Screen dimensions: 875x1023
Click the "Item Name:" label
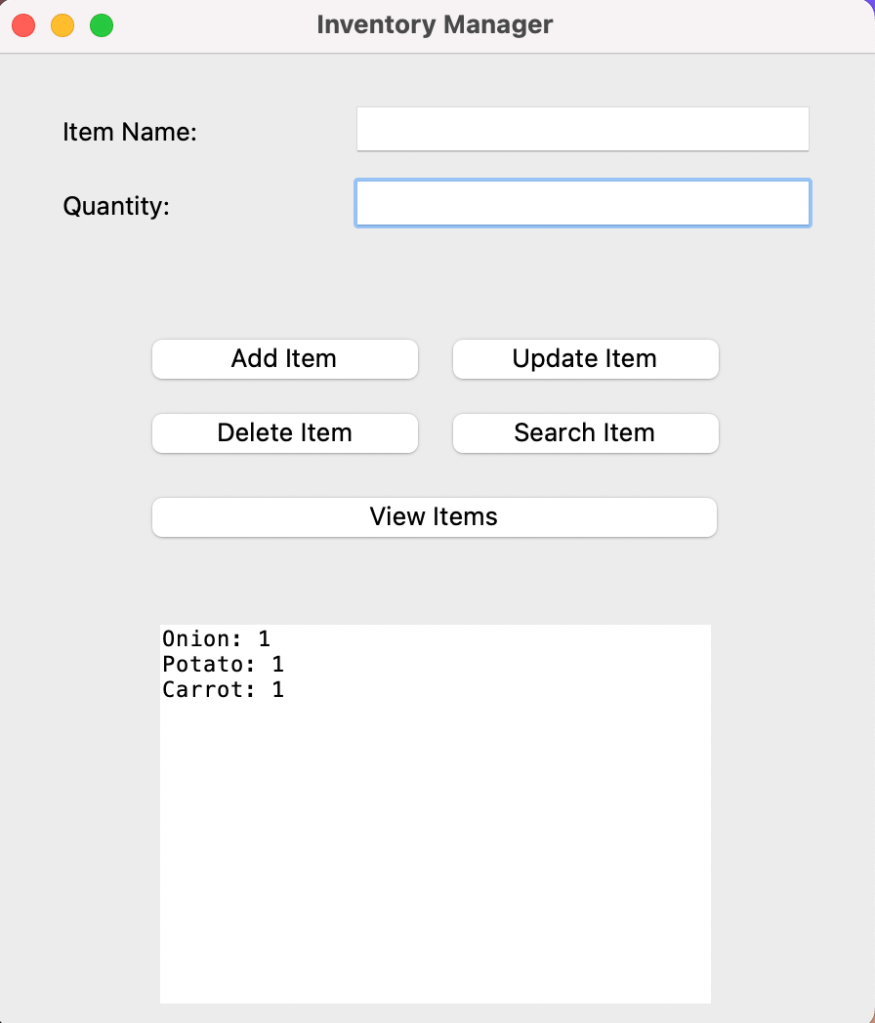pos(130,132)
